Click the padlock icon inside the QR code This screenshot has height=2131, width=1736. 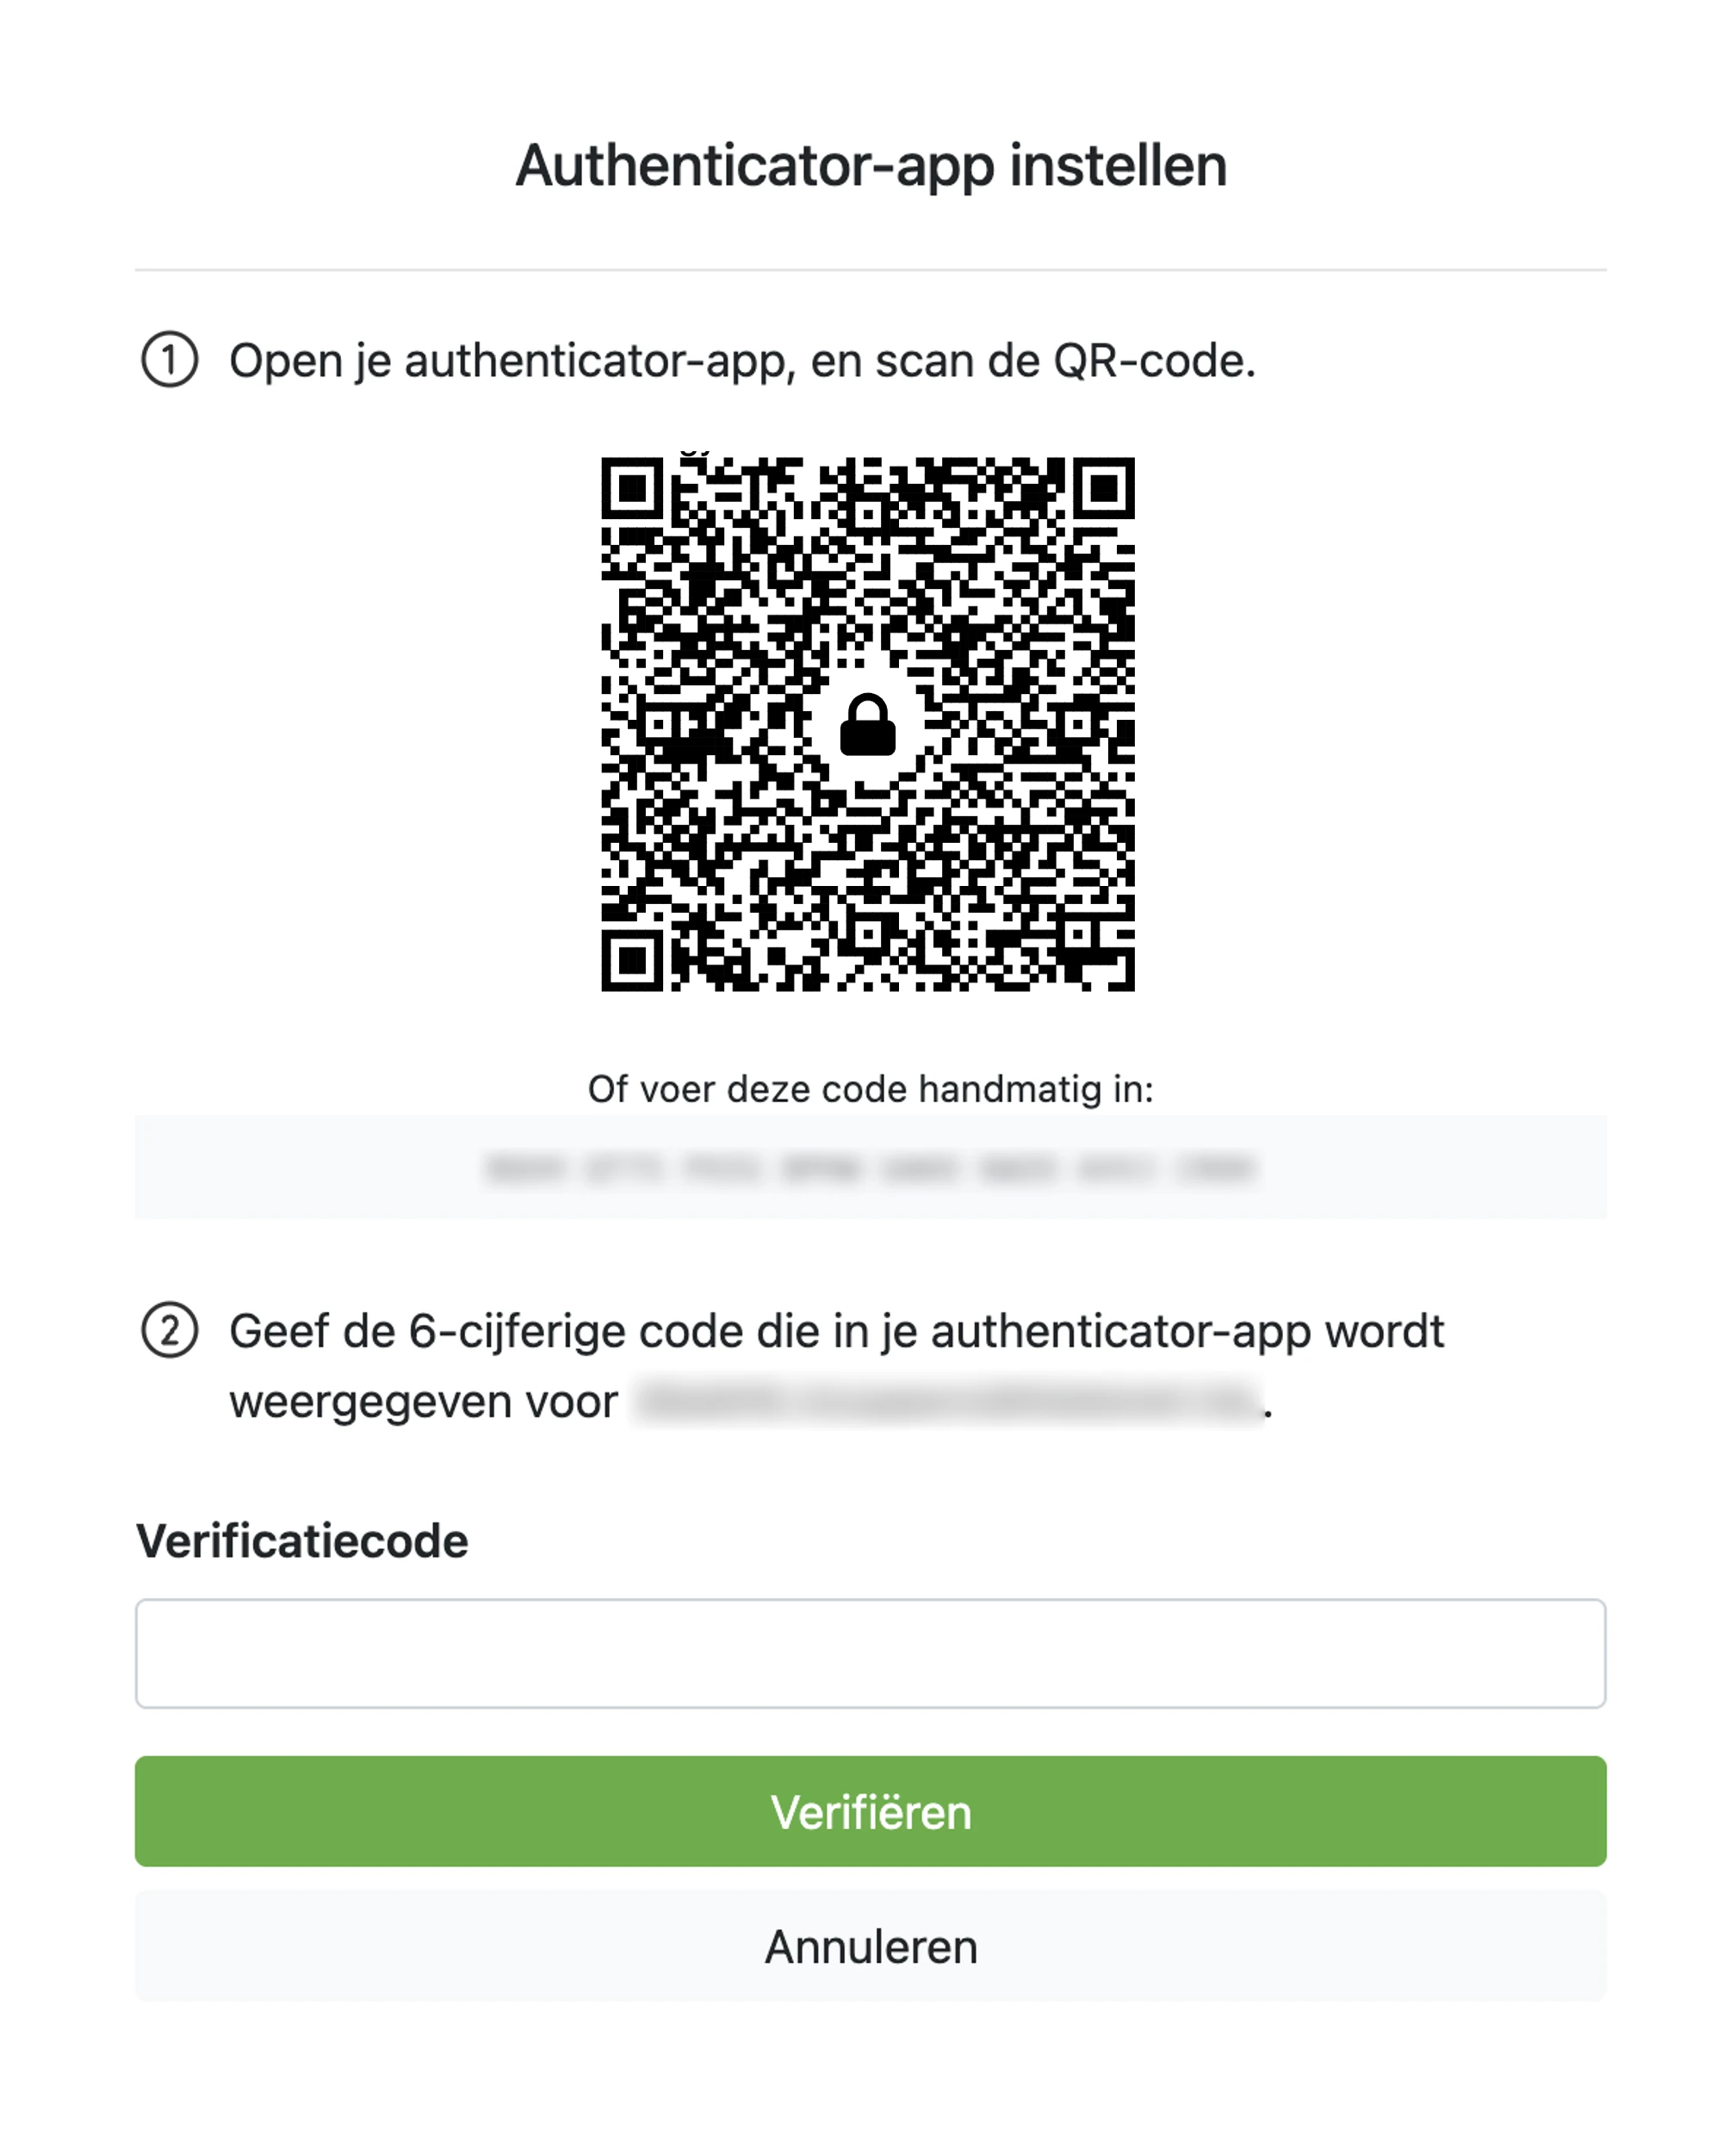pos(867,724)
